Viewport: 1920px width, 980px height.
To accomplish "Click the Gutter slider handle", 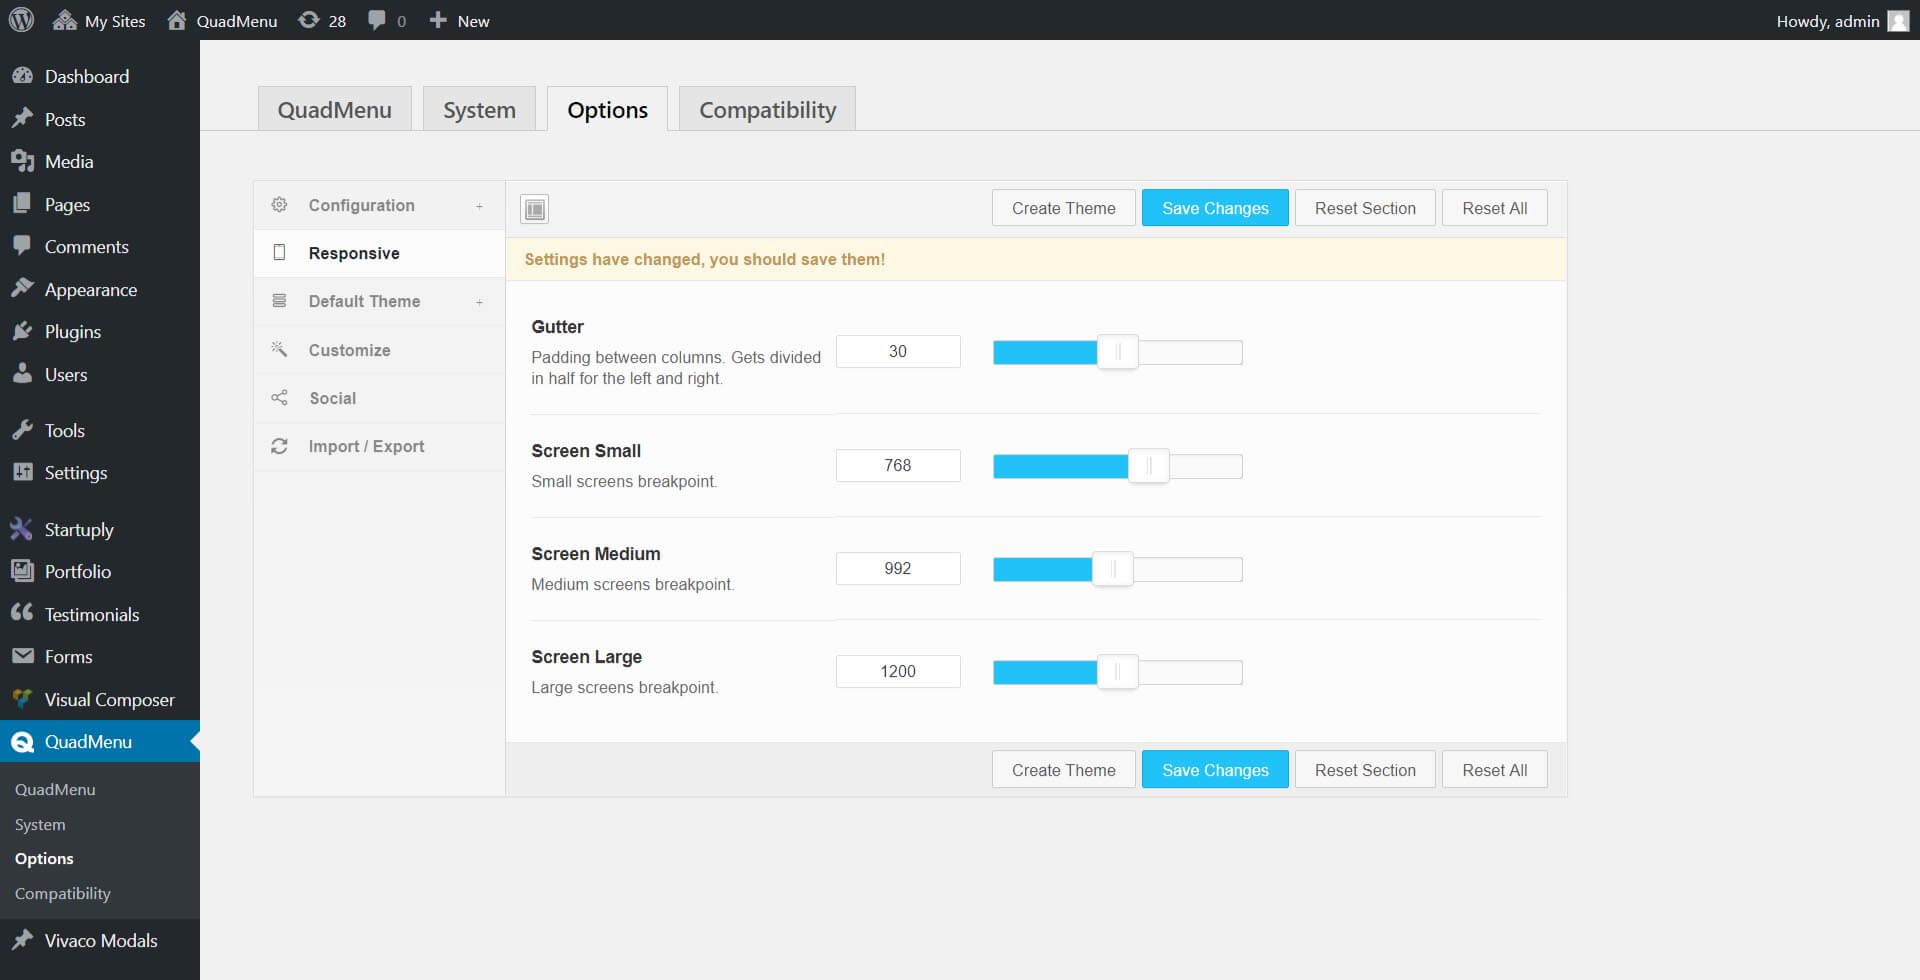I will point(1118,352).
